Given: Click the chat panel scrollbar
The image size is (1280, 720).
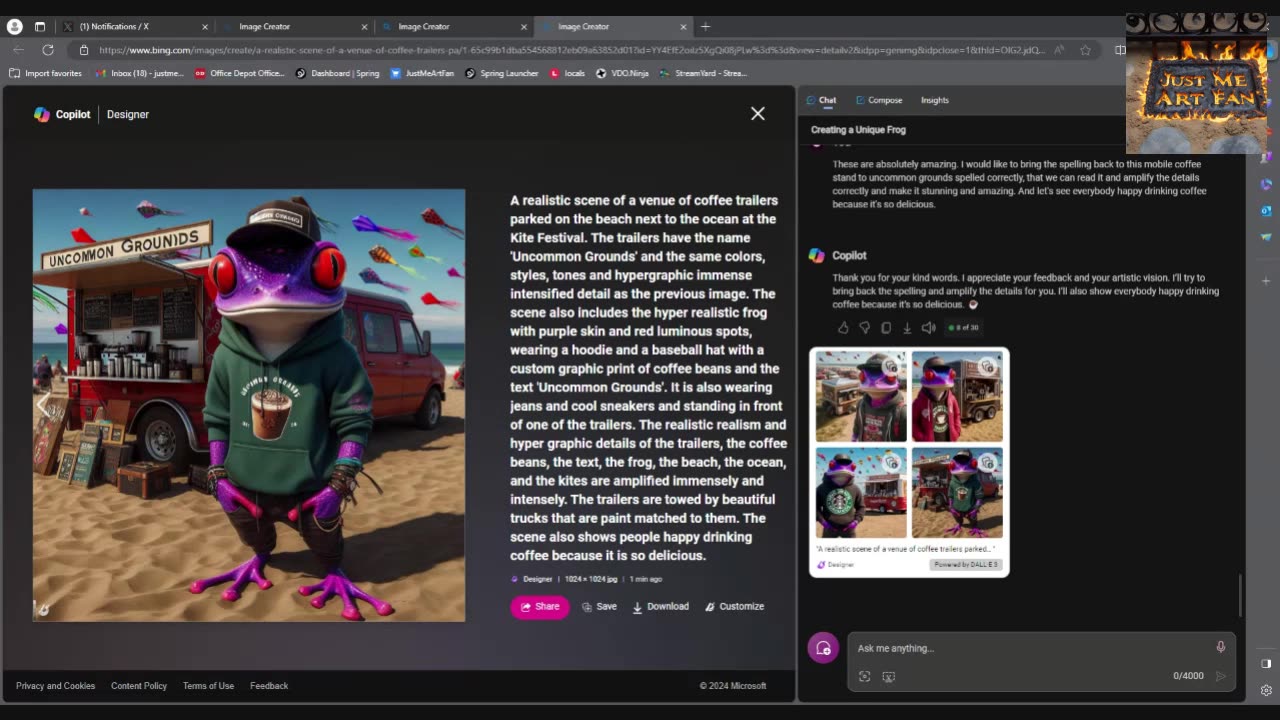Looking at the screenshot, I should click(1241, 596).
